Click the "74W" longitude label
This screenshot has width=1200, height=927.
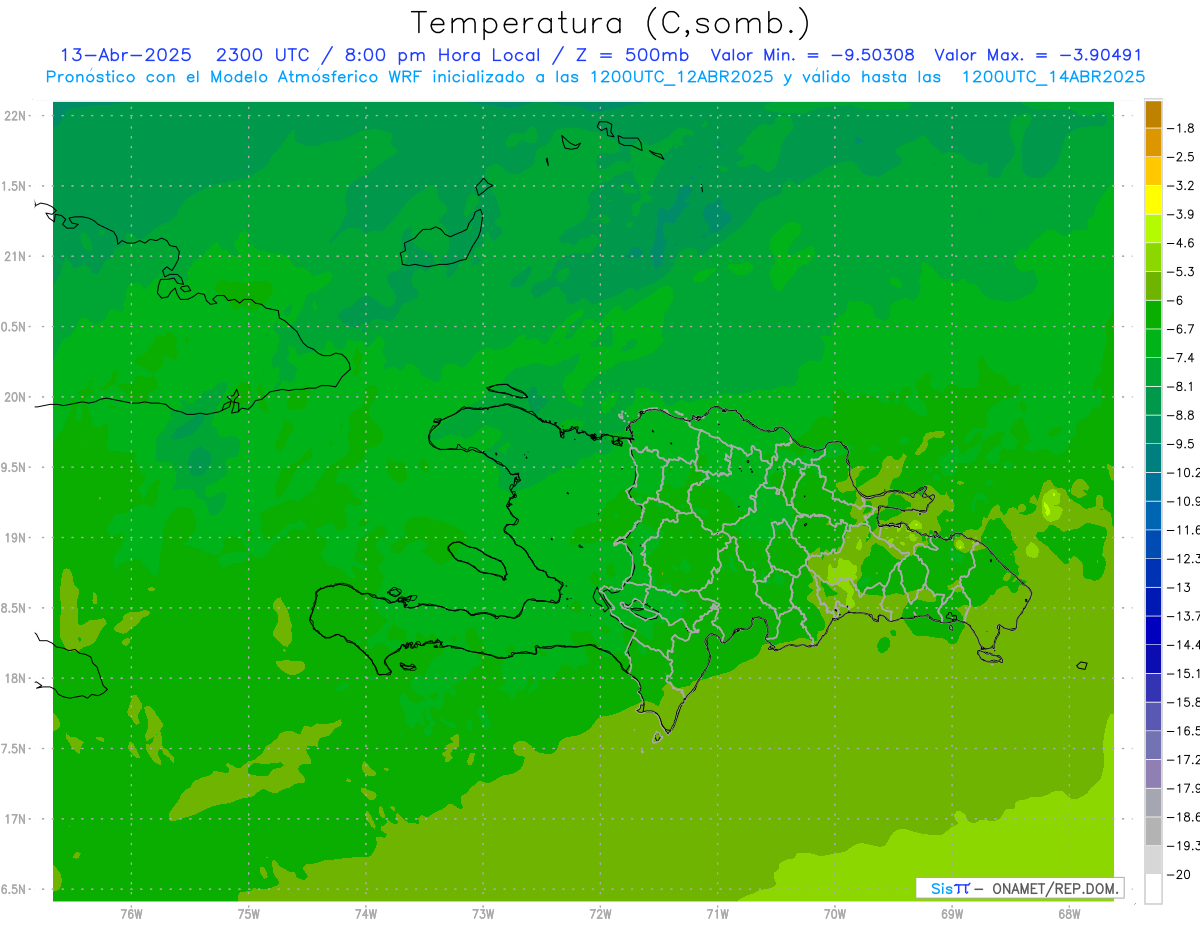366,914
